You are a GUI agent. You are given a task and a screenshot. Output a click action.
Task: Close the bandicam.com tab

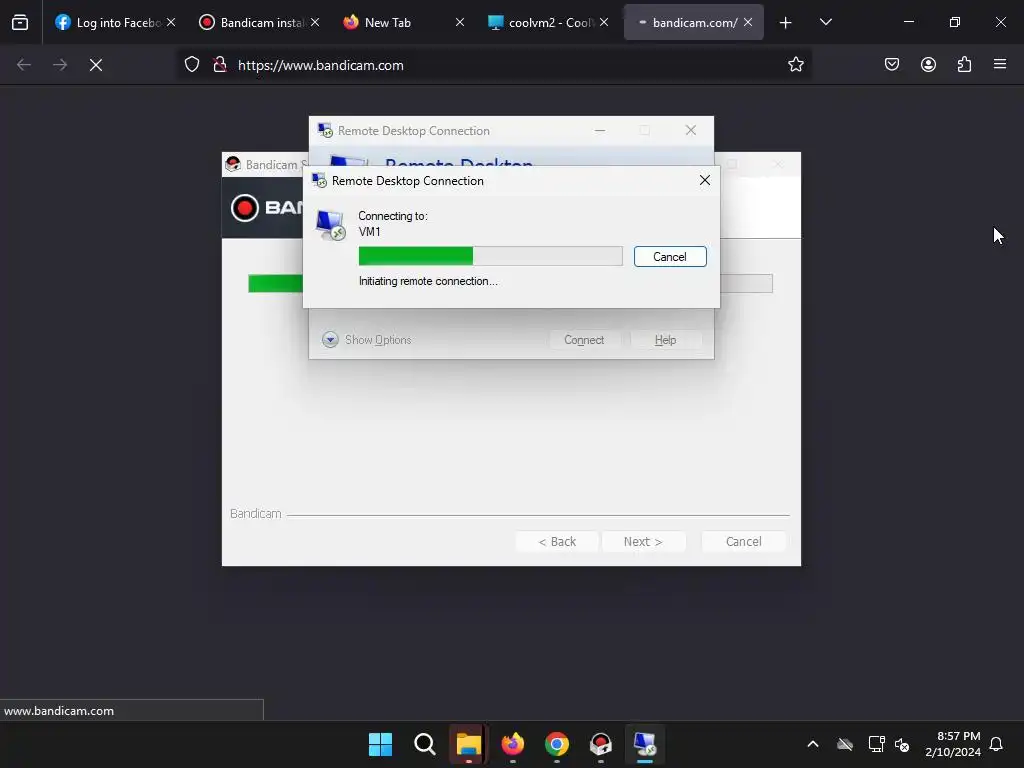(x=748, y=22)
